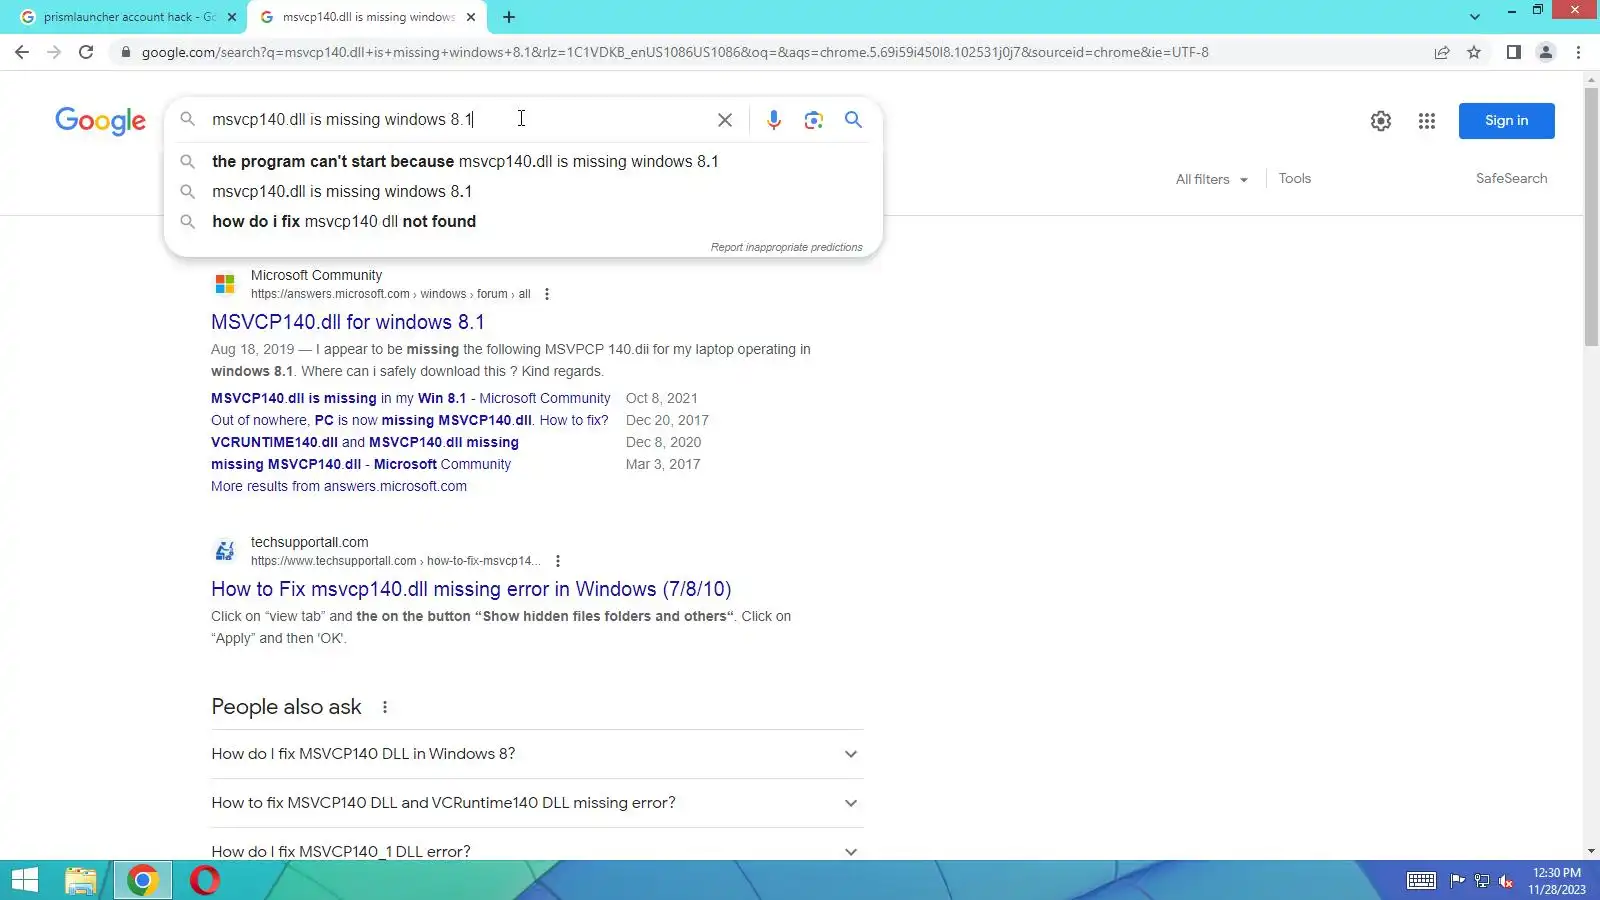
Task: Open touch keyboard from system tray
Action: tap(1421, 881)
